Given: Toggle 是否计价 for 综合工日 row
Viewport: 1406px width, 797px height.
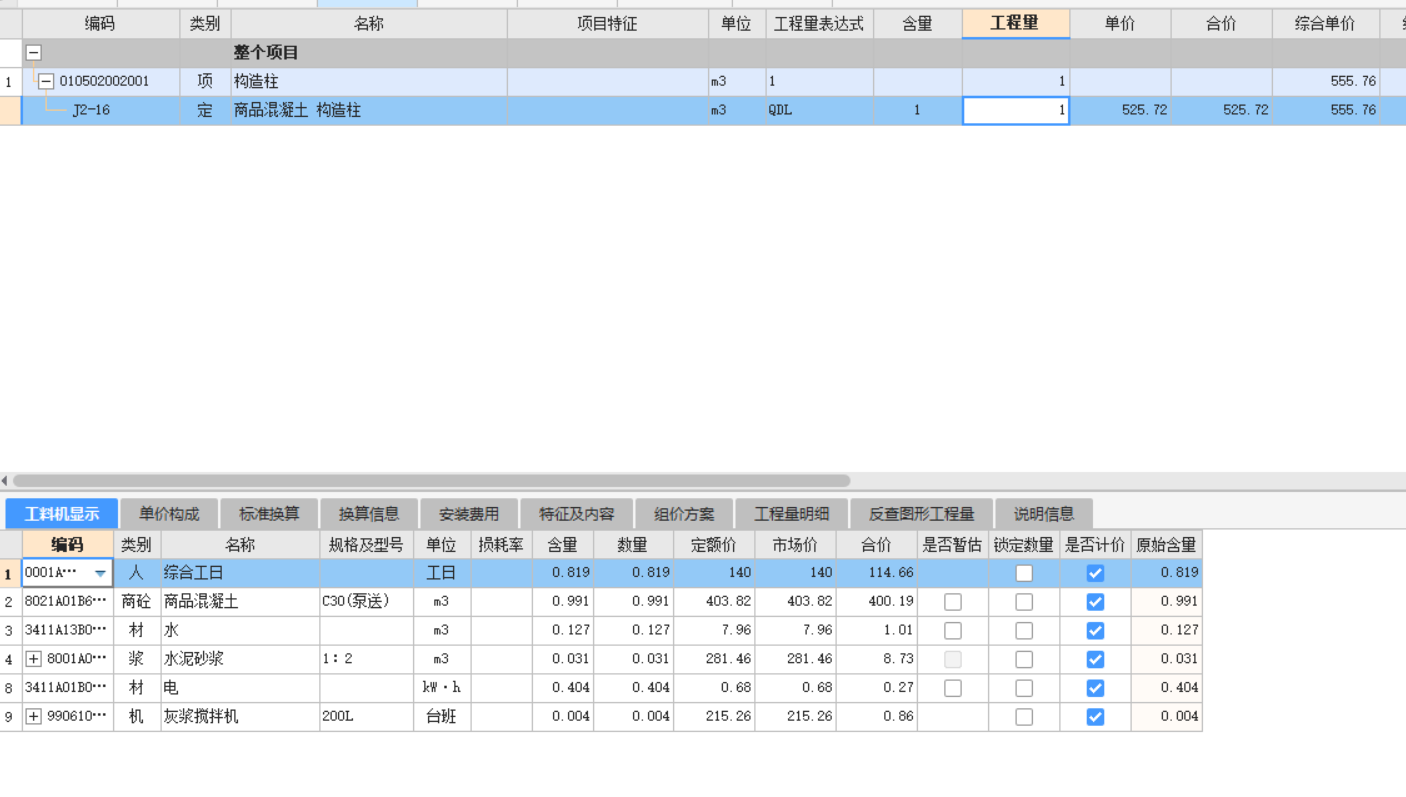Looking at the screenshot, I should (1095, 573).
